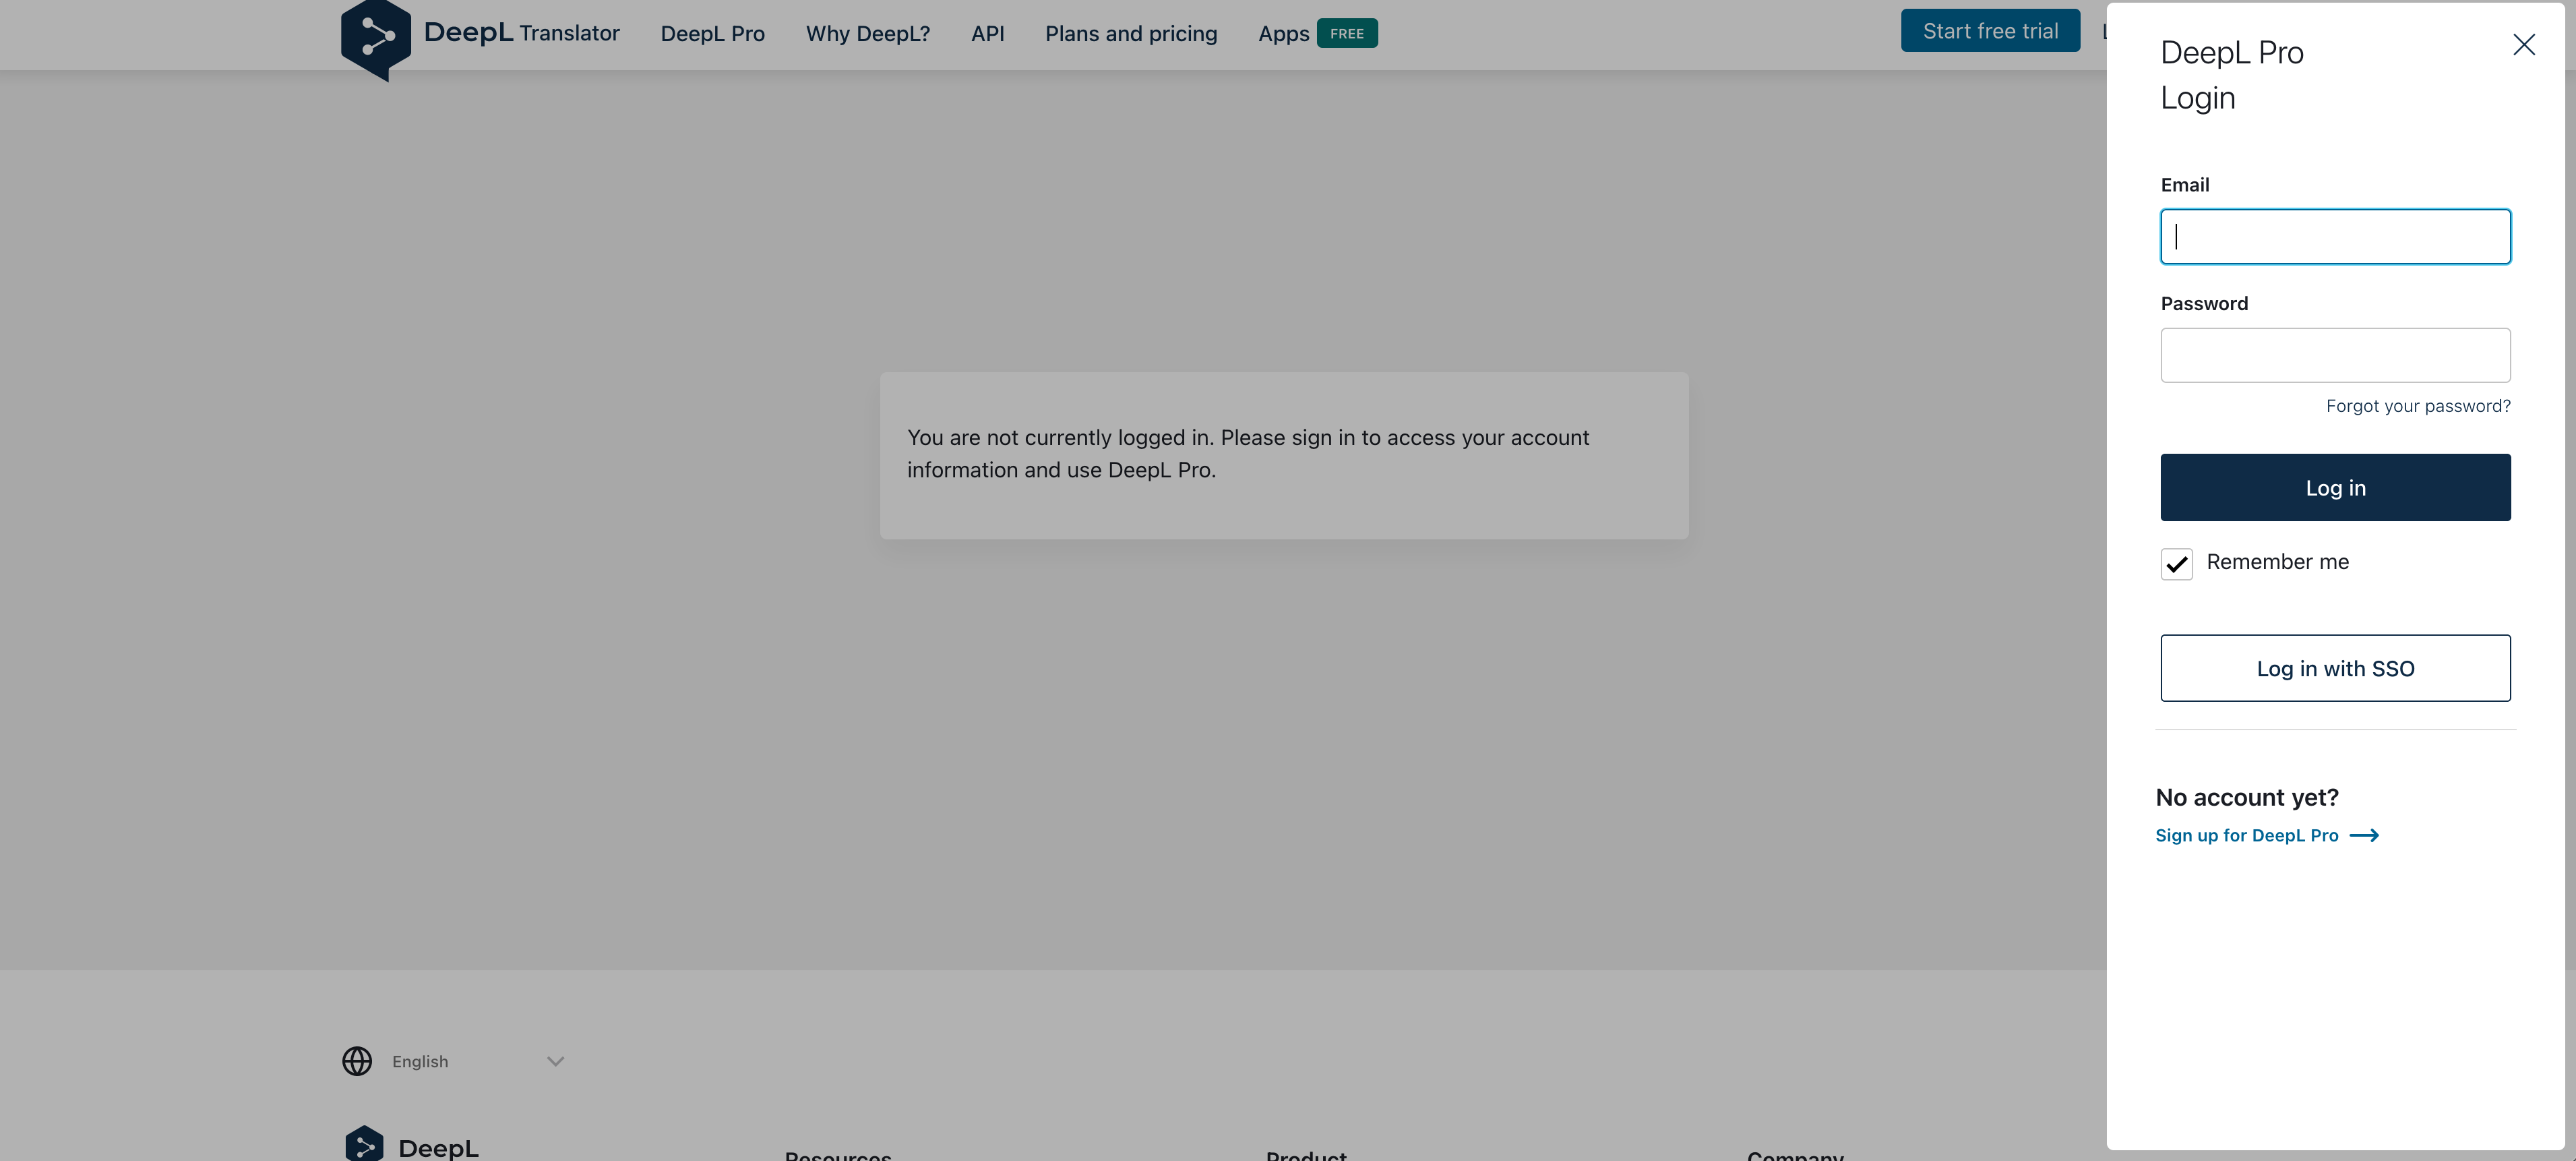Click the FREE badge next to Apps
This screenshot has height=1161, width=2576.
pos(1347,33)
